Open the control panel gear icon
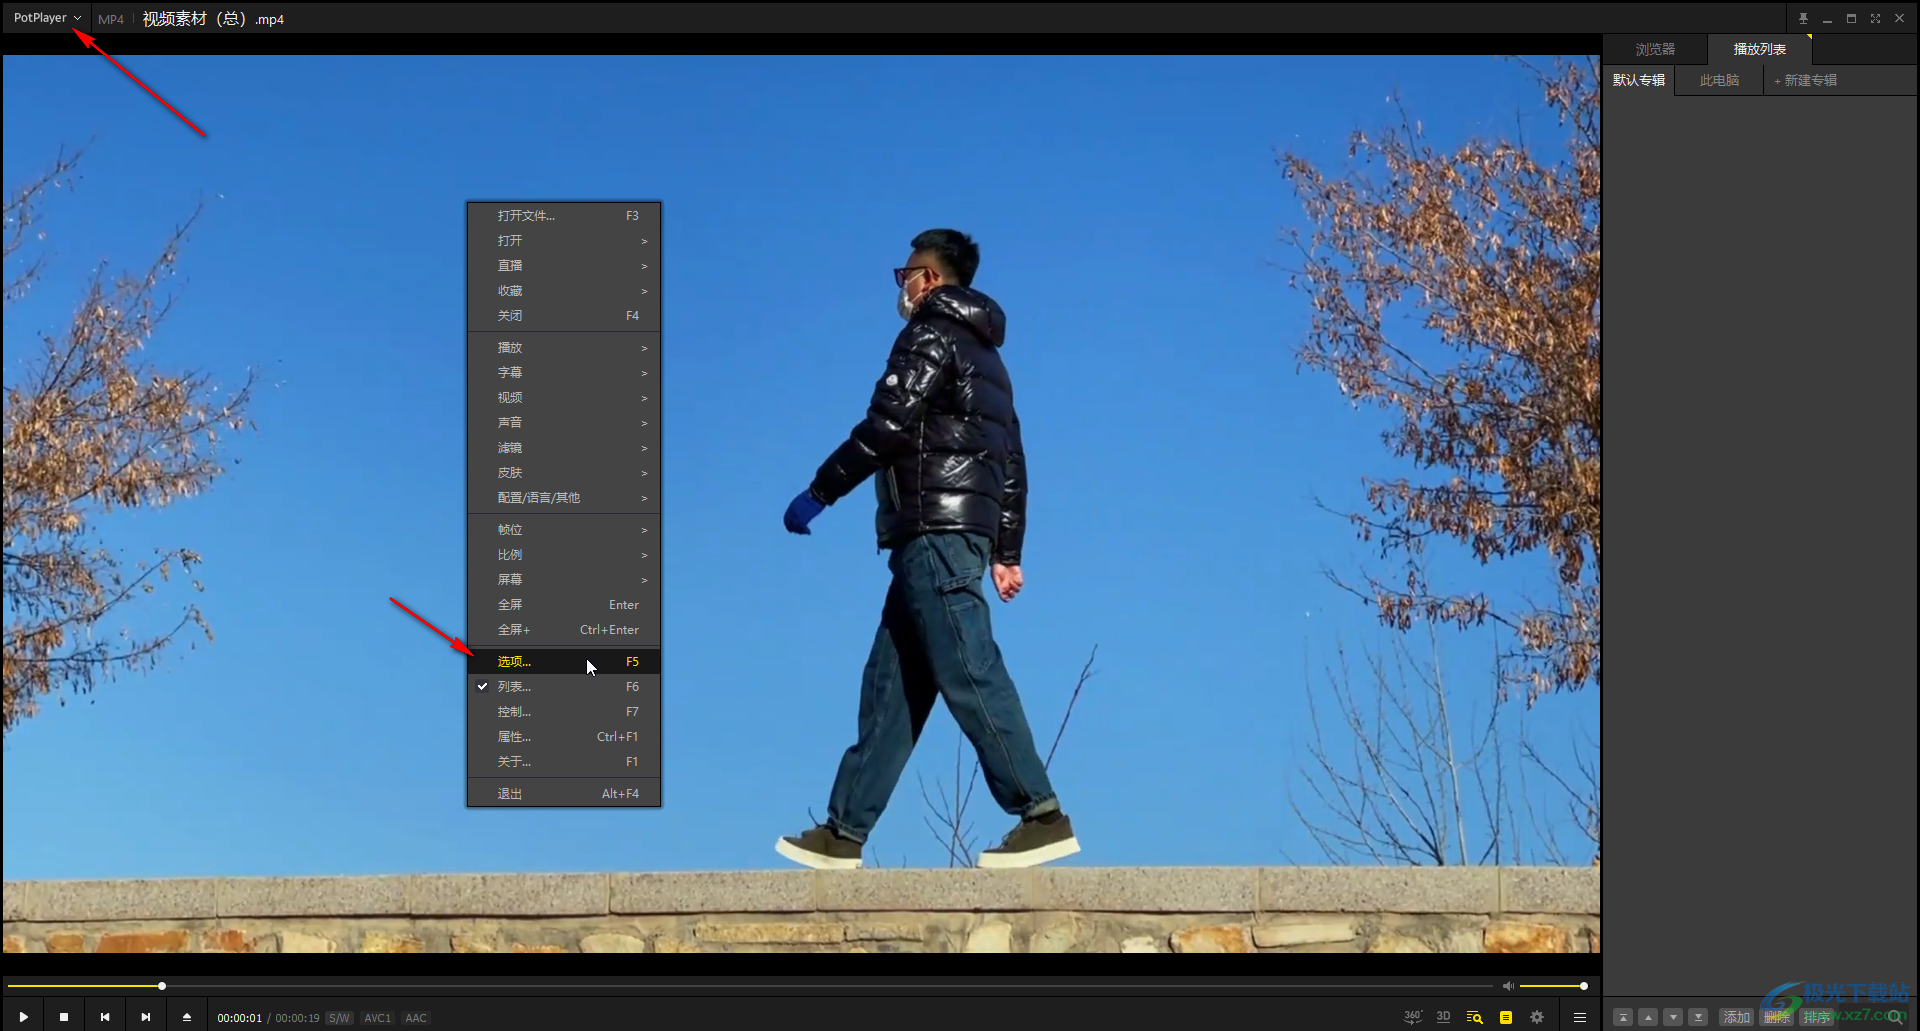Screen dimensions: 1920x1031 (x=1537, y=1017)
